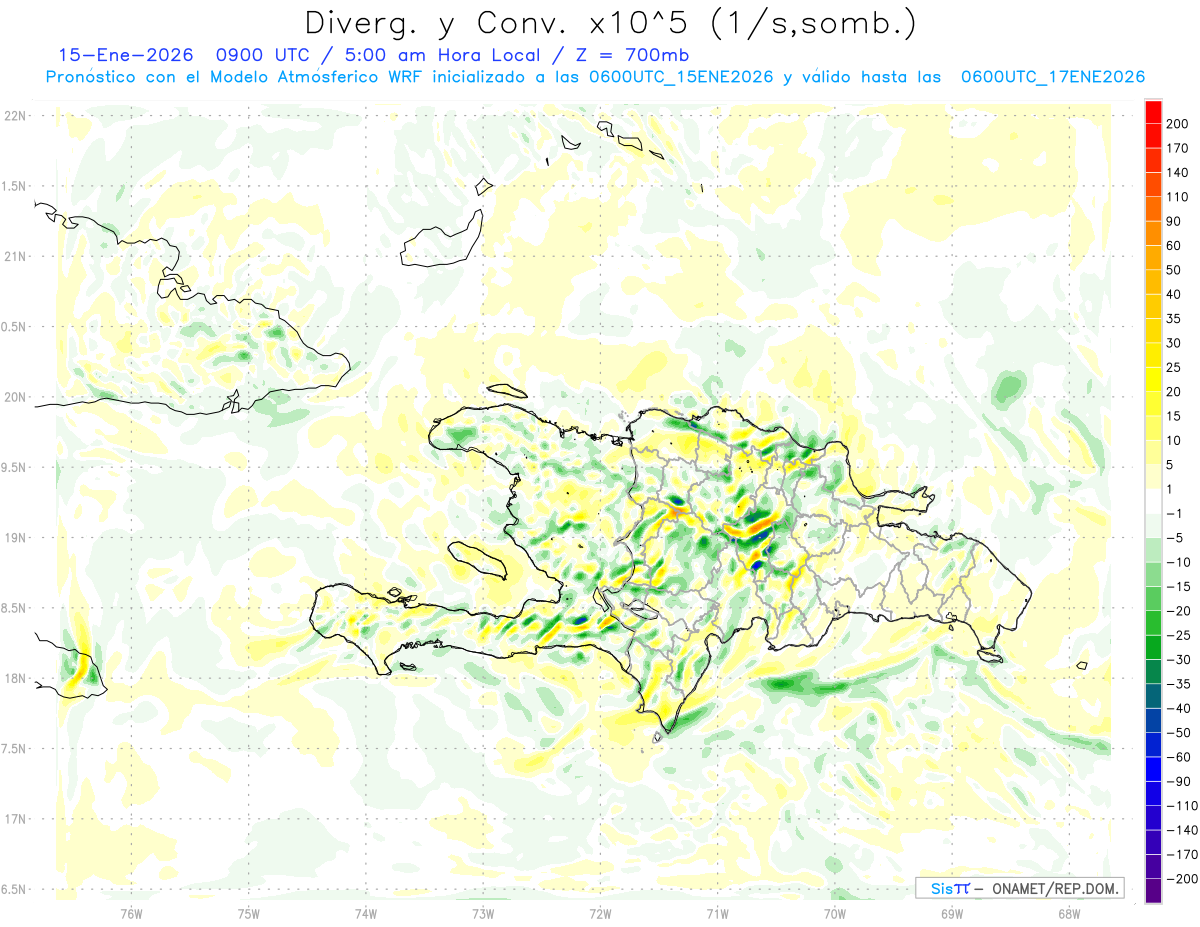Click the '76W' longitude label

click(x=132, y=913)
